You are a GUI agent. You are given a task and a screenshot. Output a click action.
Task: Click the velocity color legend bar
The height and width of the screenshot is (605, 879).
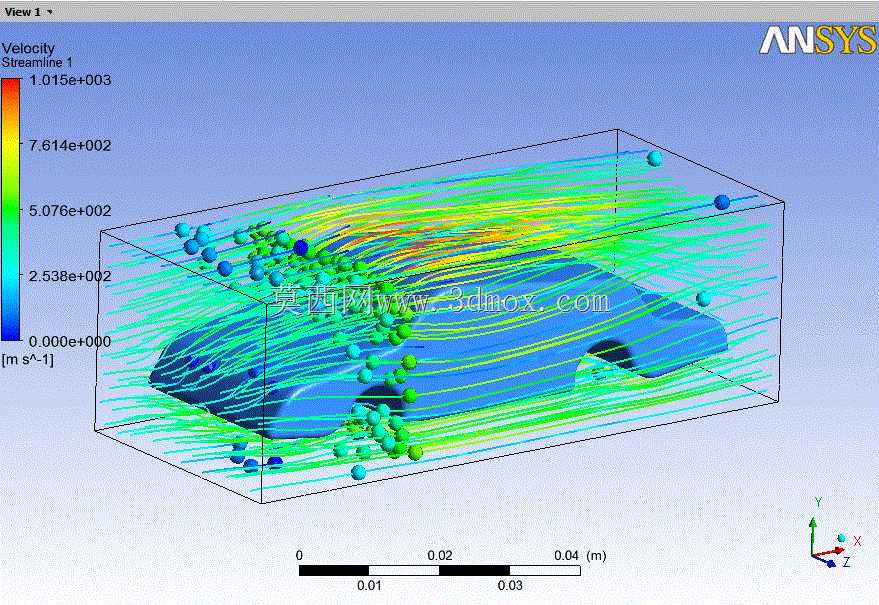point(11,209)
